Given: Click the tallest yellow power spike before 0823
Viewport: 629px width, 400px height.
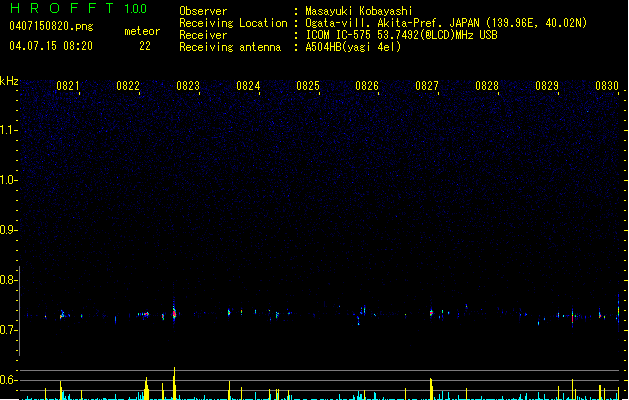Looking at the screenshot, I should point(174,383).
